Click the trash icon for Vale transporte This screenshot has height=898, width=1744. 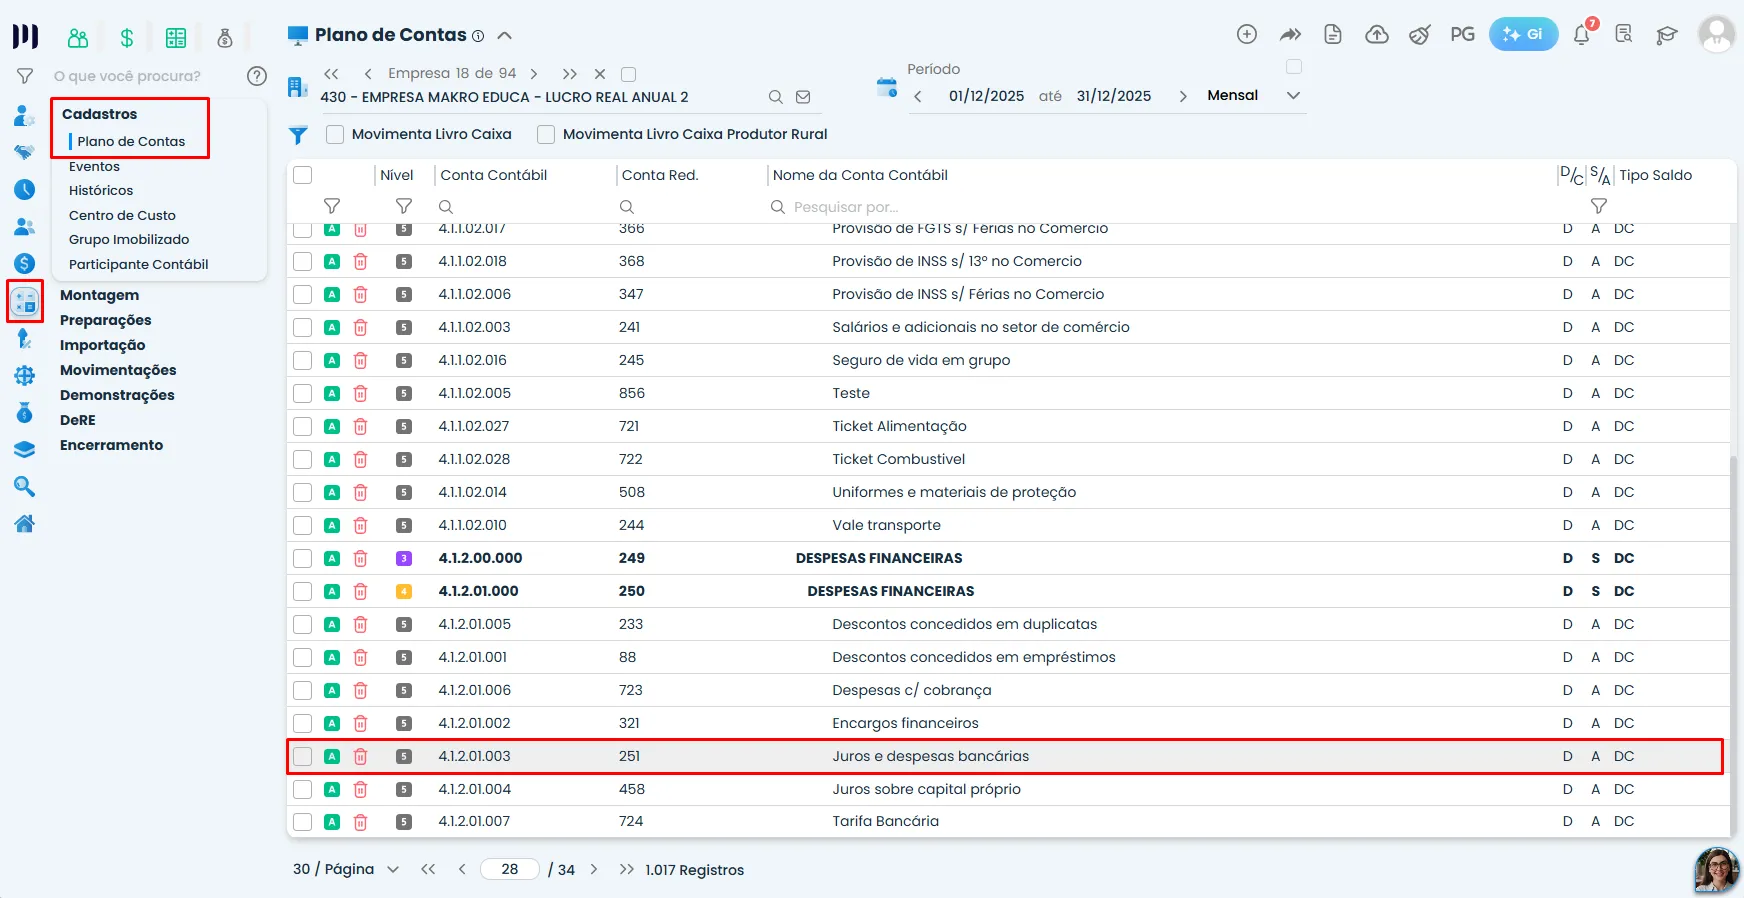pyautogui.click(x=361, y=525)
